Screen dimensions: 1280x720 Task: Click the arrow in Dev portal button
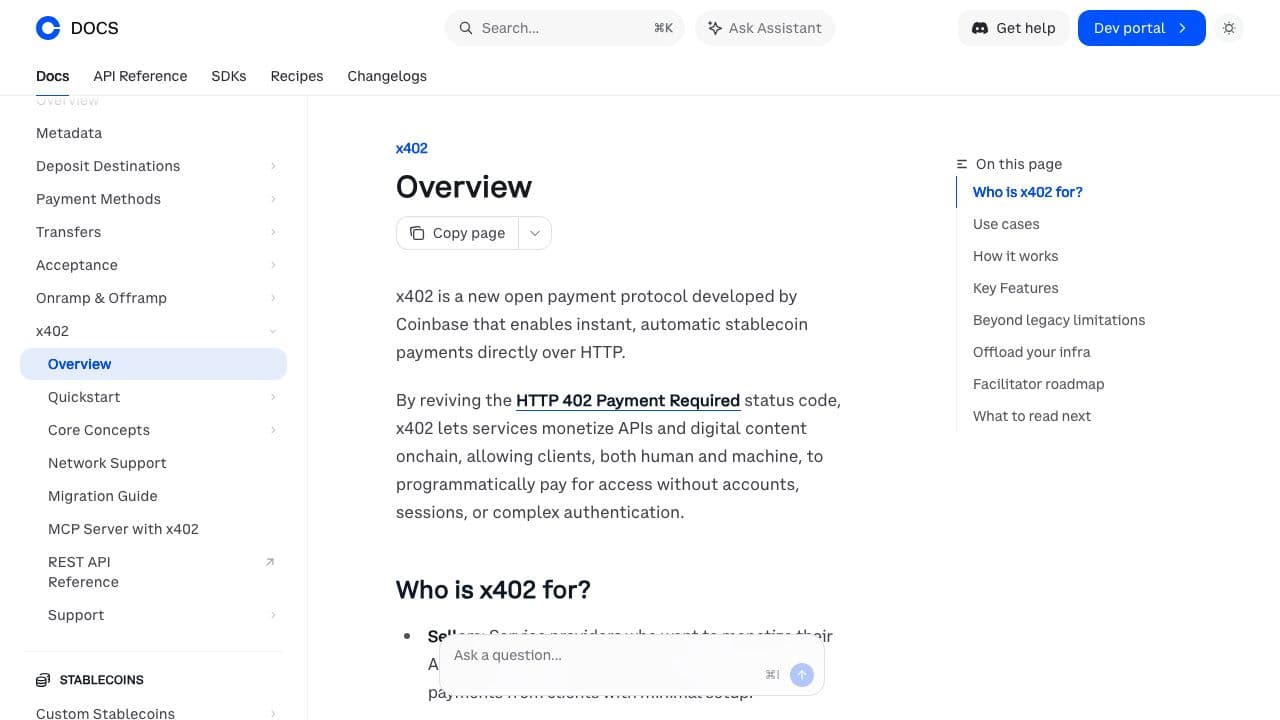tap(1183, 28)
